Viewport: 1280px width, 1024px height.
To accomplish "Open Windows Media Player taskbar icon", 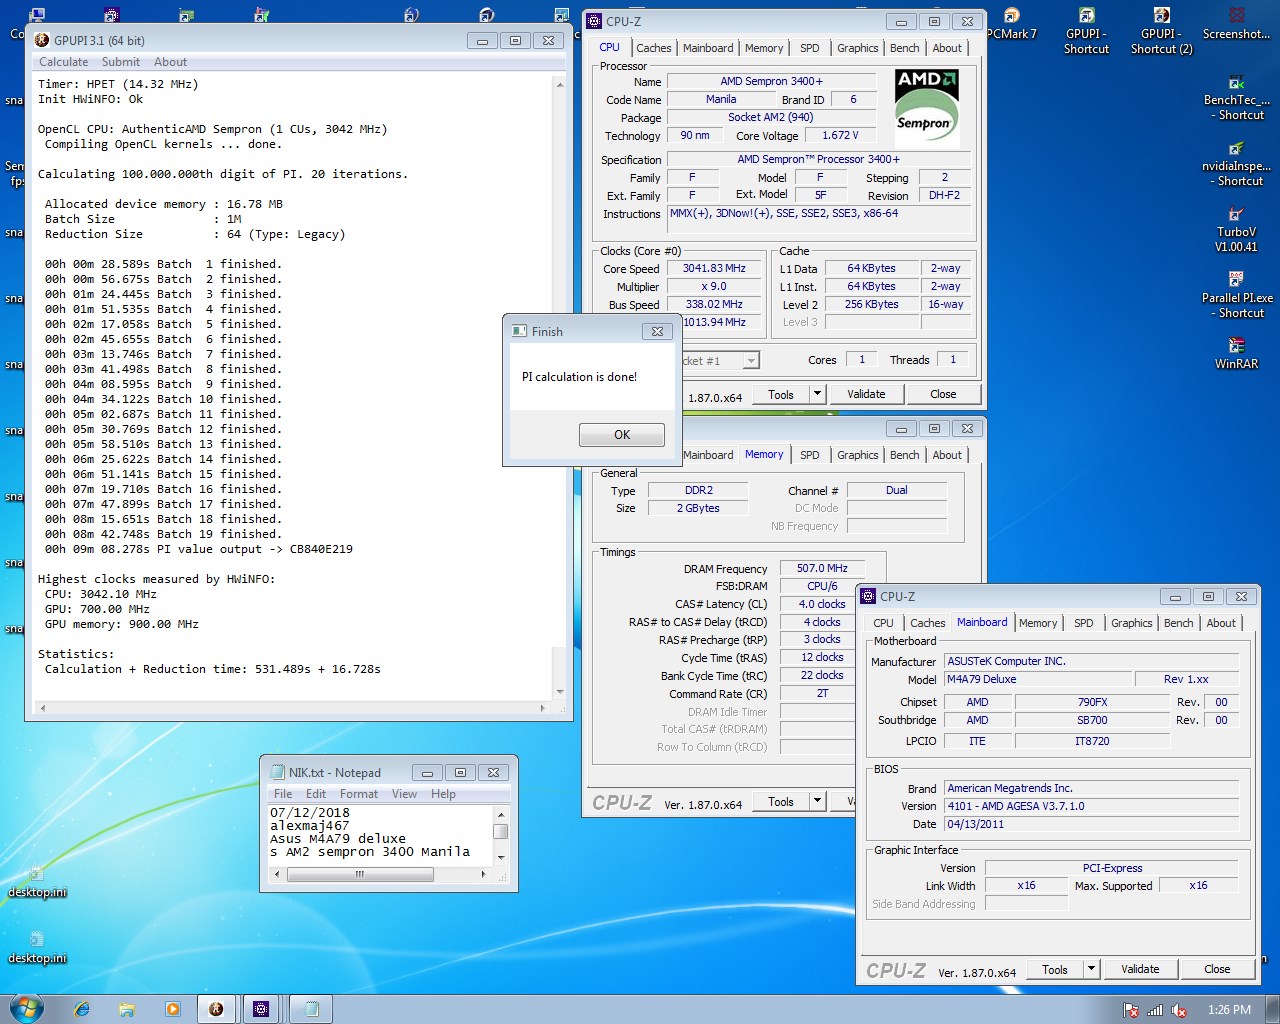I will point(172,1010).
